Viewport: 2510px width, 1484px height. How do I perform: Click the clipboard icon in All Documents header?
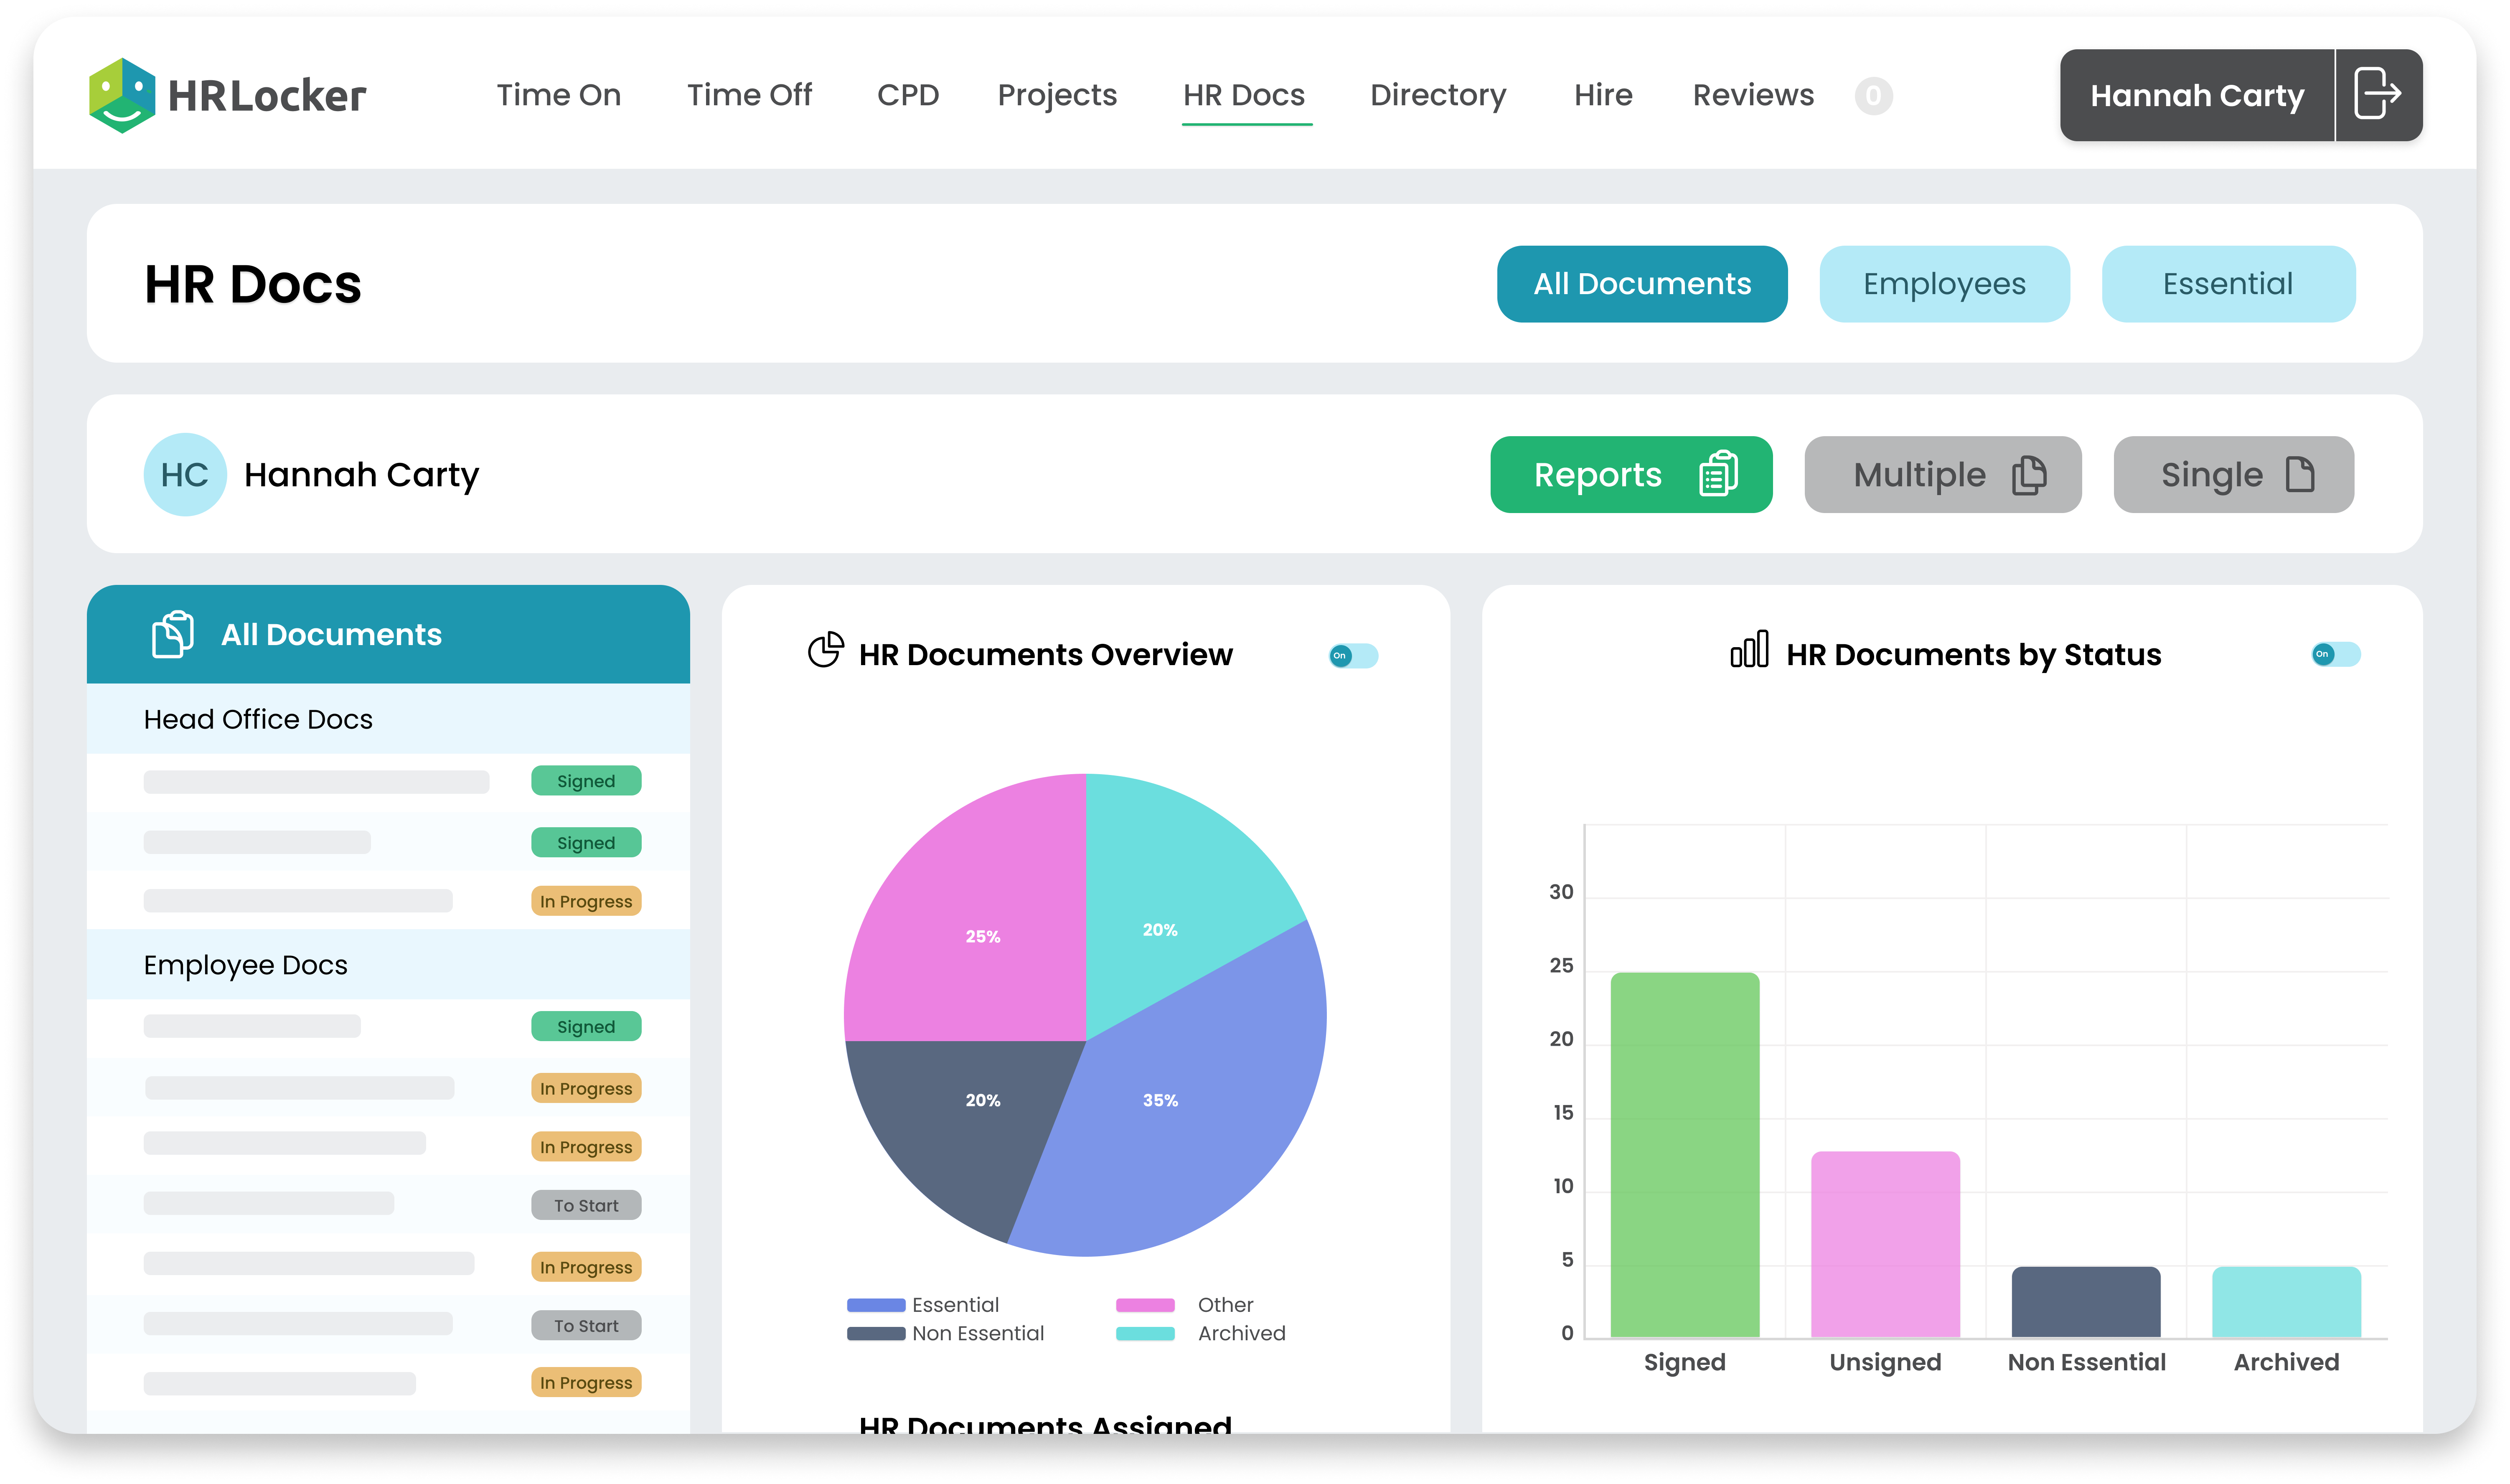point(172,634)
